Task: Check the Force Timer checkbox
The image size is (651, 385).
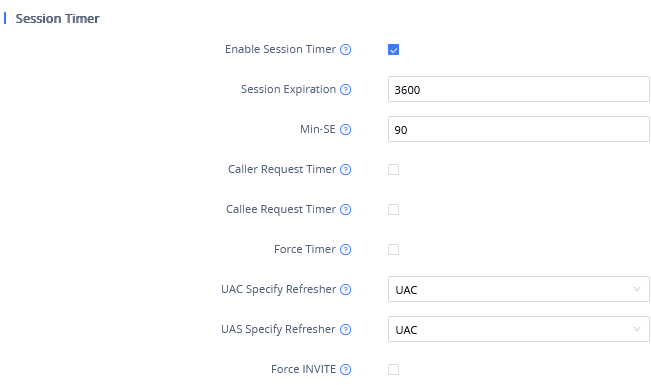Action: [394, 250]
